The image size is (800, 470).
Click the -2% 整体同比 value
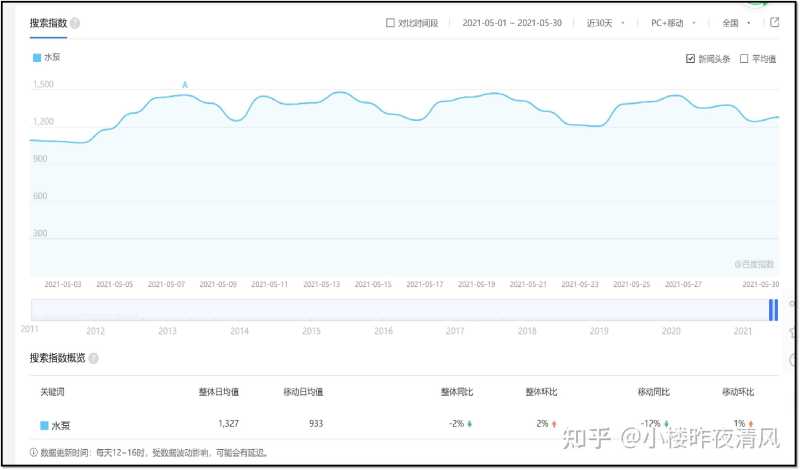tap(456, 424)
